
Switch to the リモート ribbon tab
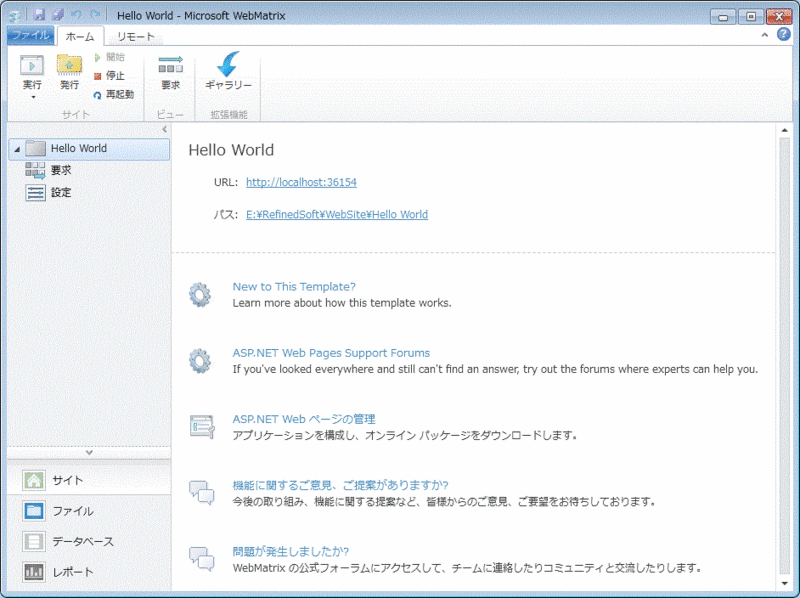135,36
